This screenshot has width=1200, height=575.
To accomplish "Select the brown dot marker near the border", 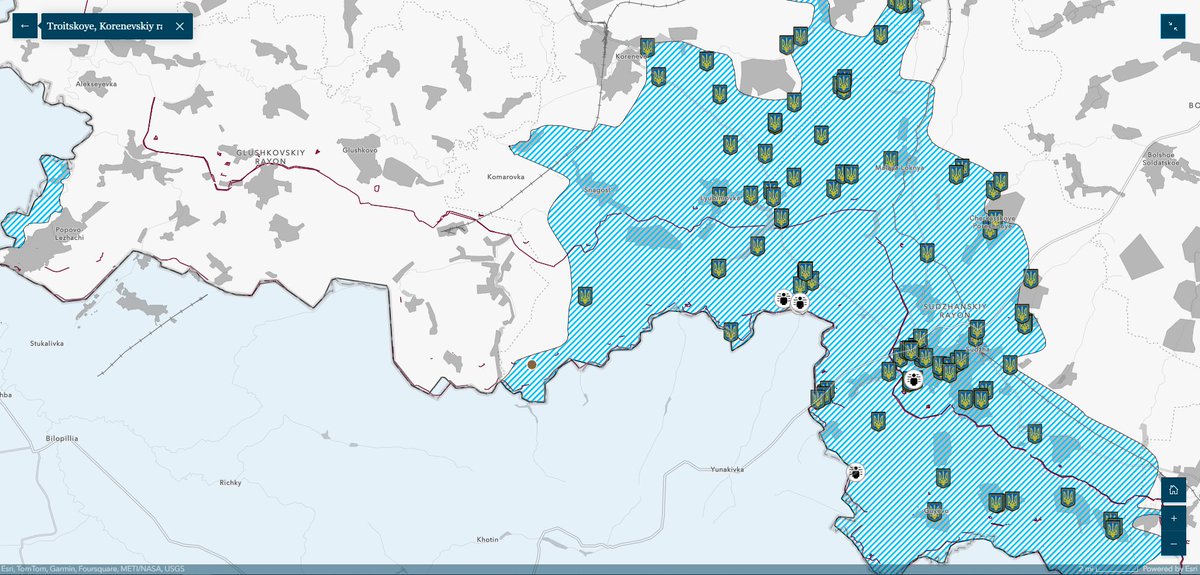I will click(x=532, y=365).
